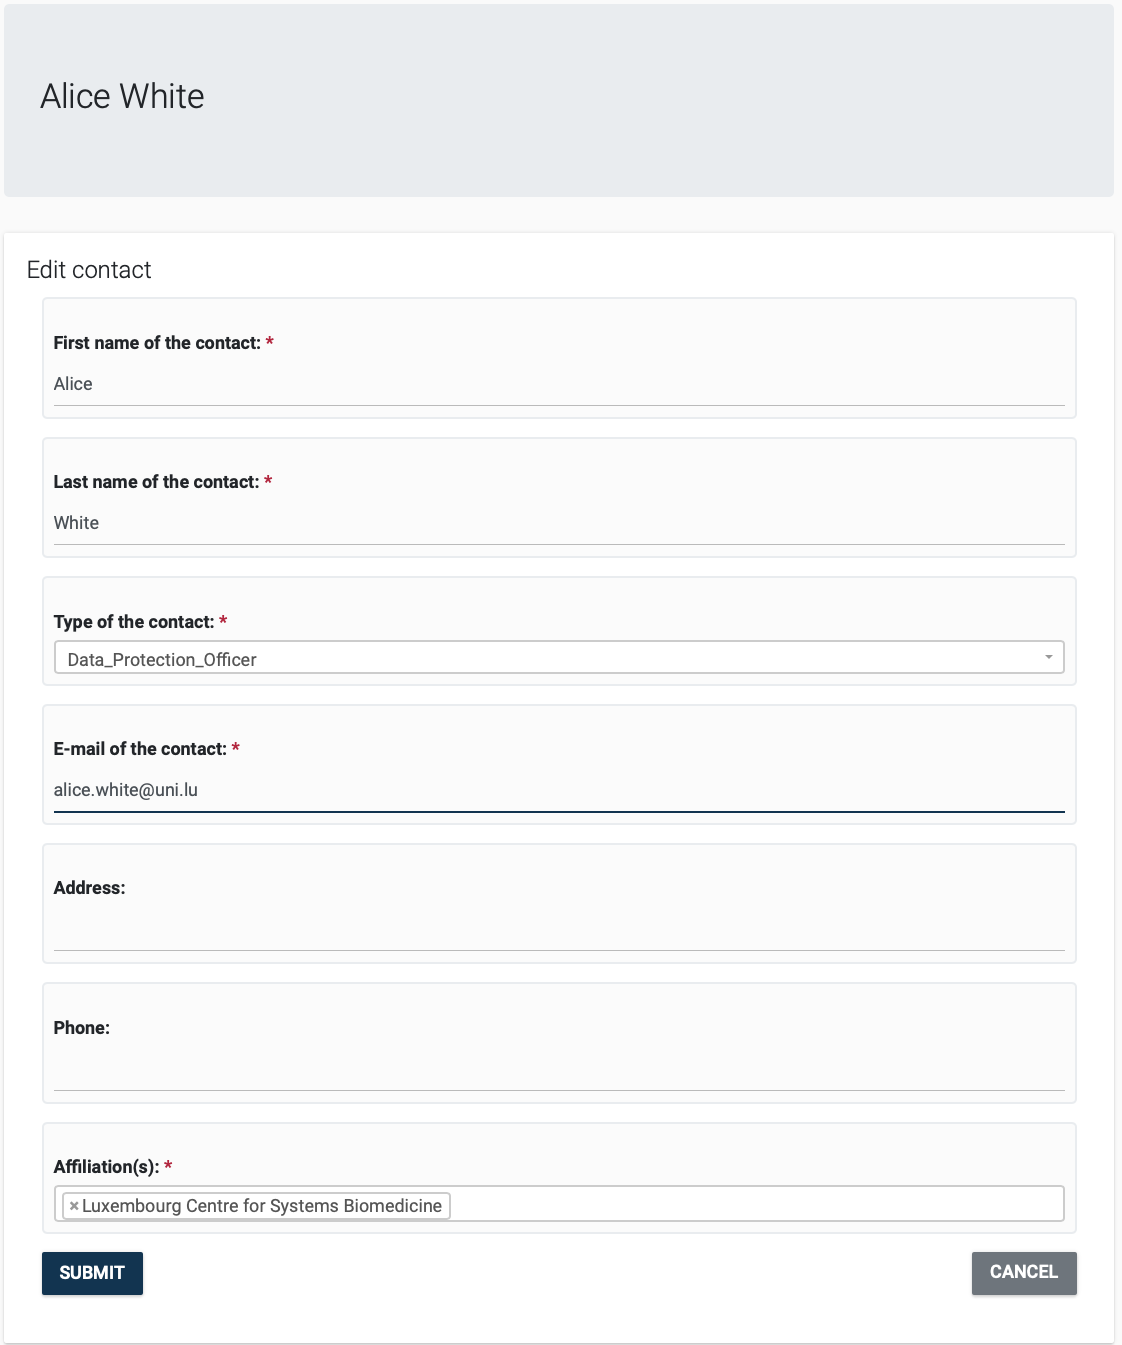1122x1345 pixels.
Task: Focus the last name field containing White
Action: 558,524
